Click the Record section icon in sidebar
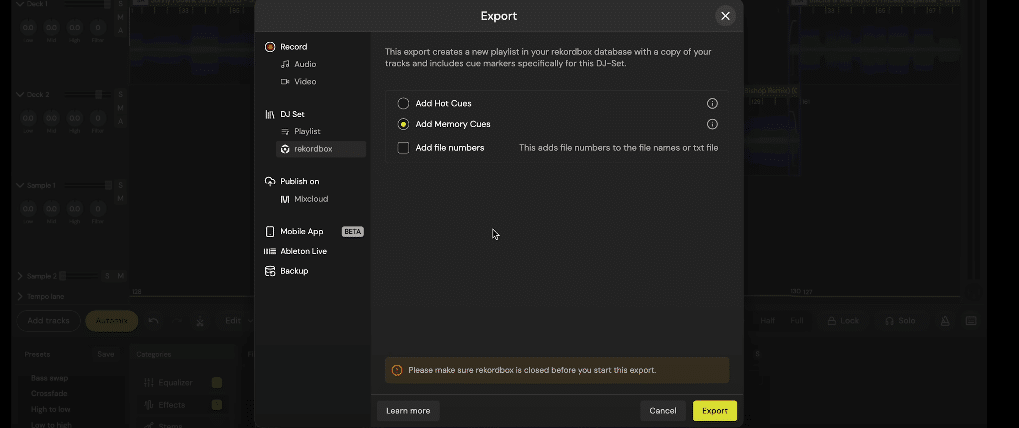This screenshot has height=428, width=1019. pyautogui.click(x=270, y=47)
